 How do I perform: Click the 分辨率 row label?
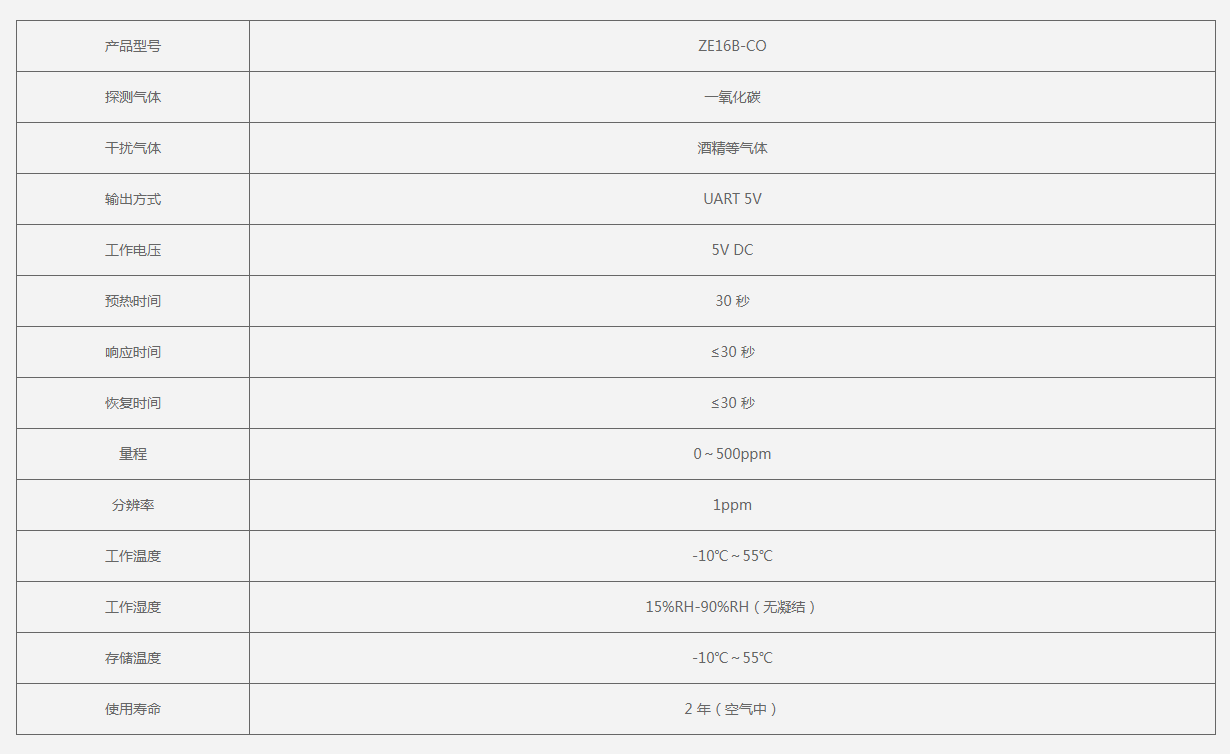[133, 506]
